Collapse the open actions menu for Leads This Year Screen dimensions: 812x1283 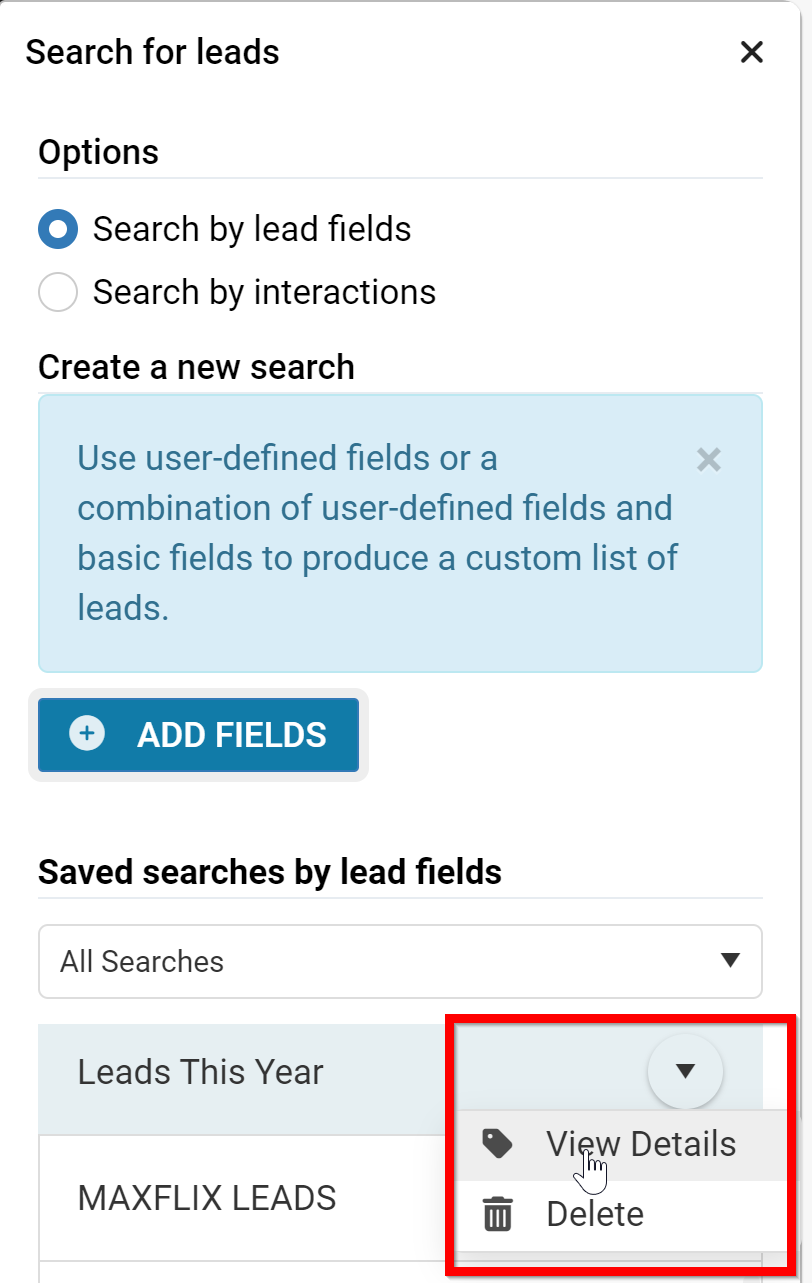pyautogui.click(x=685, y=1071)
